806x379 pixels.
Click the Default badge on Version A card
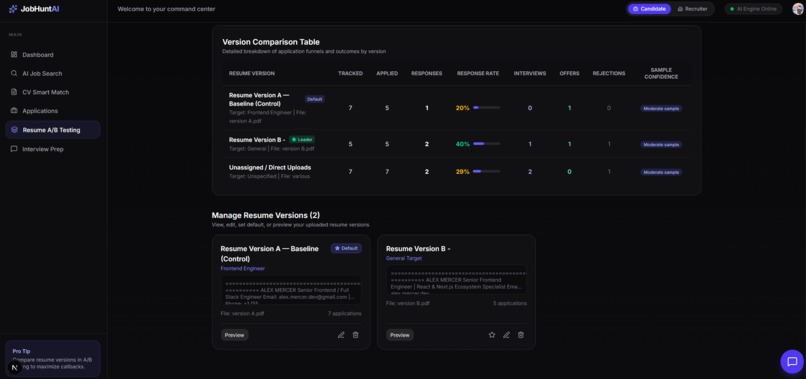[346, 248]
